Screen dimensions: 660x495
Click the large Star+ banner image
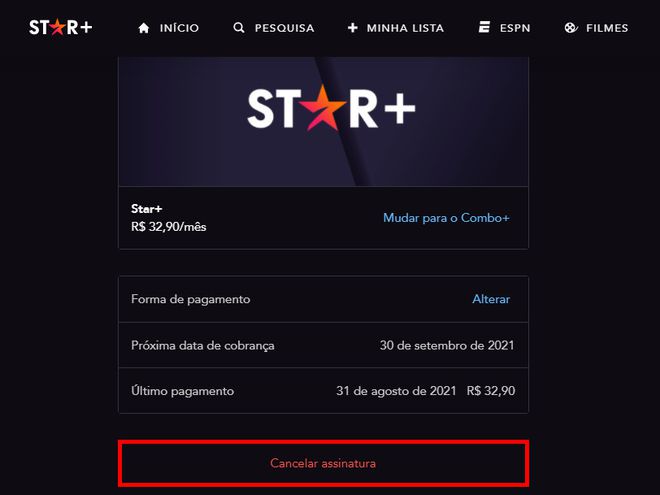point(323,122)
